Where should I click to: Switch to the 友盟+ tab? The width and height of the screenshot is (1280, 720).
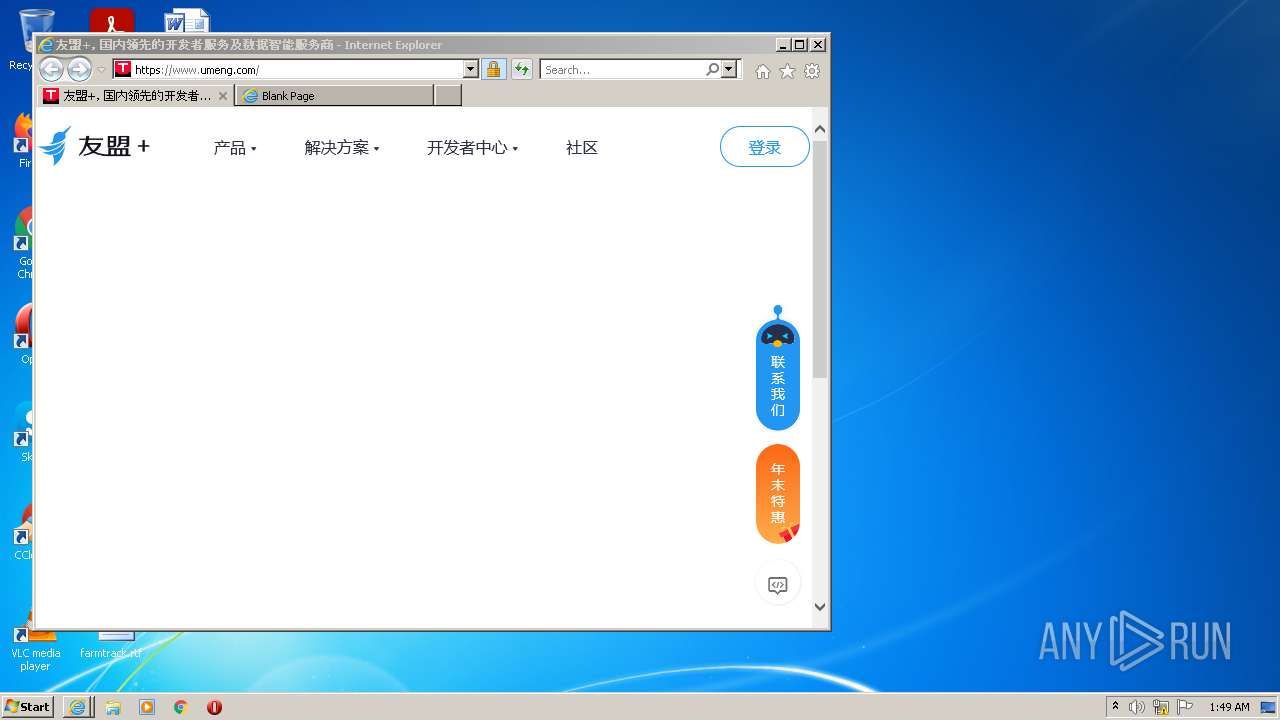click(136, 96)
